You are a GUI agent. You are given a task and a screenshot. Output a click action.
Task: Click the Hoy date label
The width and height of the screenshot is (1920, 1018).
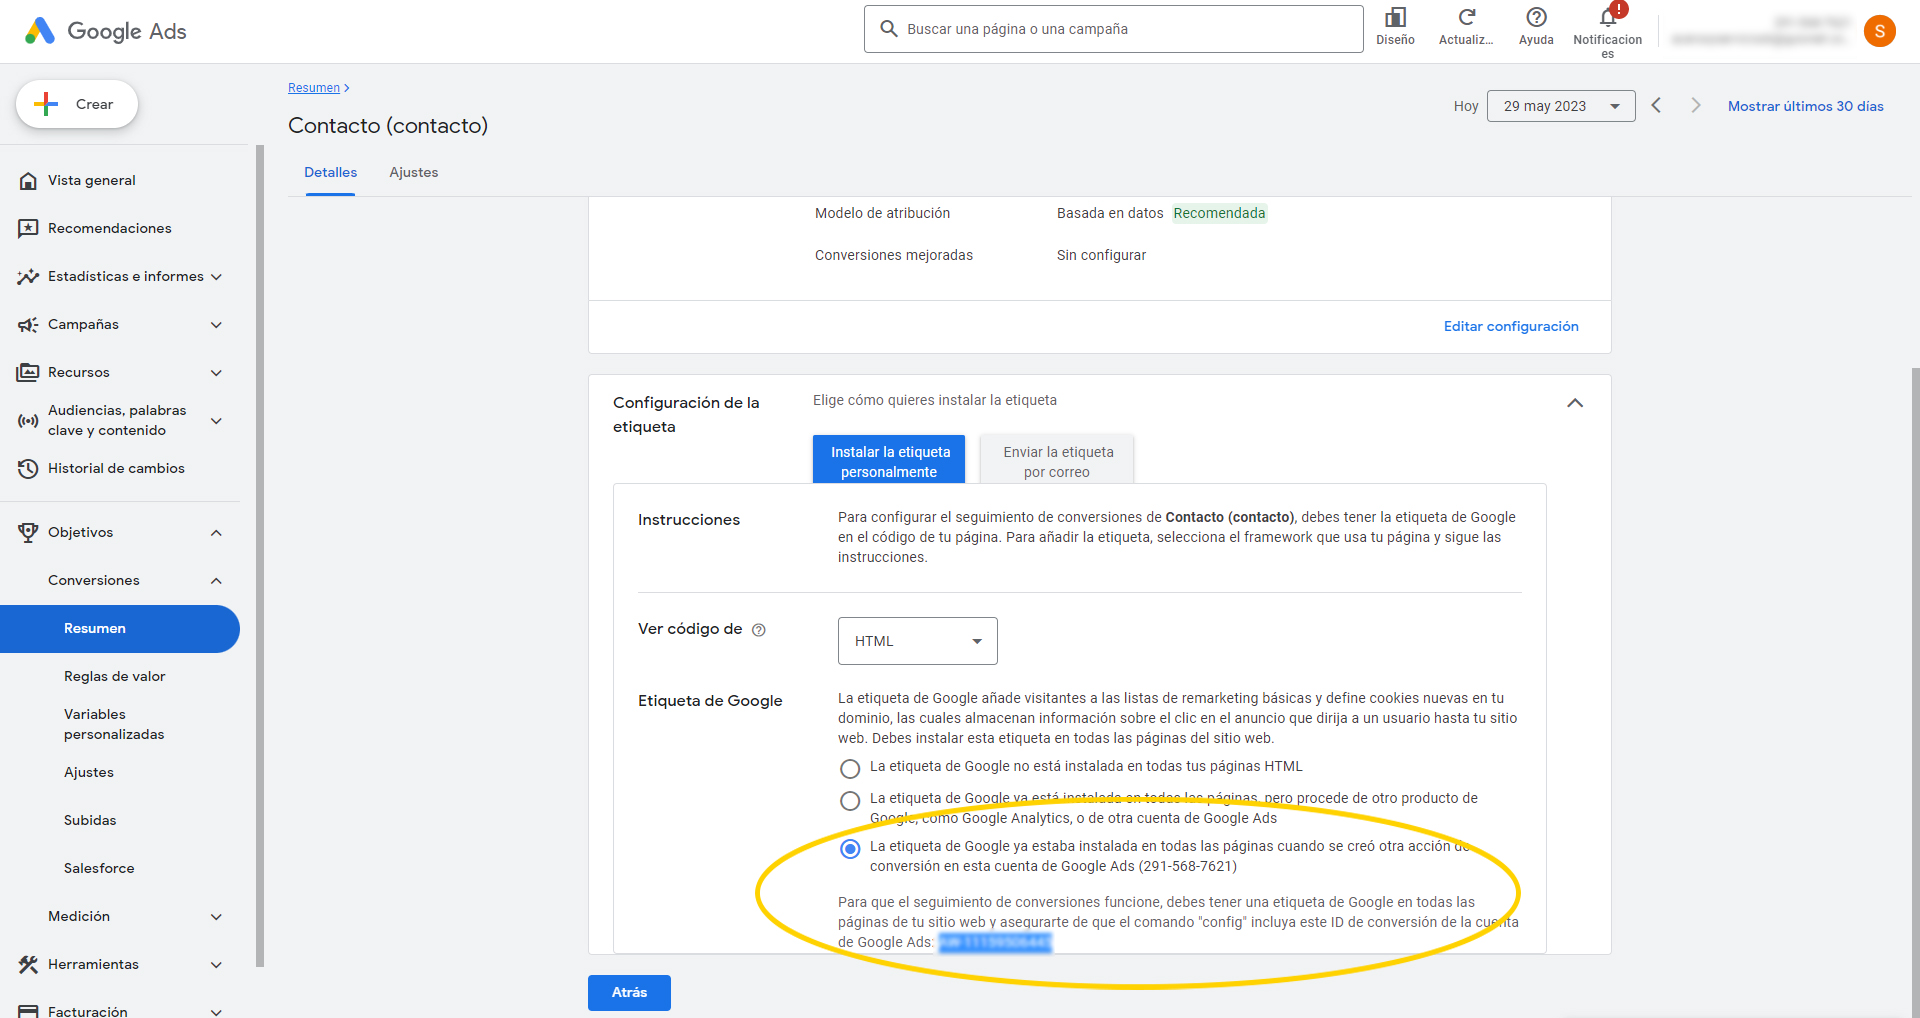1465,106
